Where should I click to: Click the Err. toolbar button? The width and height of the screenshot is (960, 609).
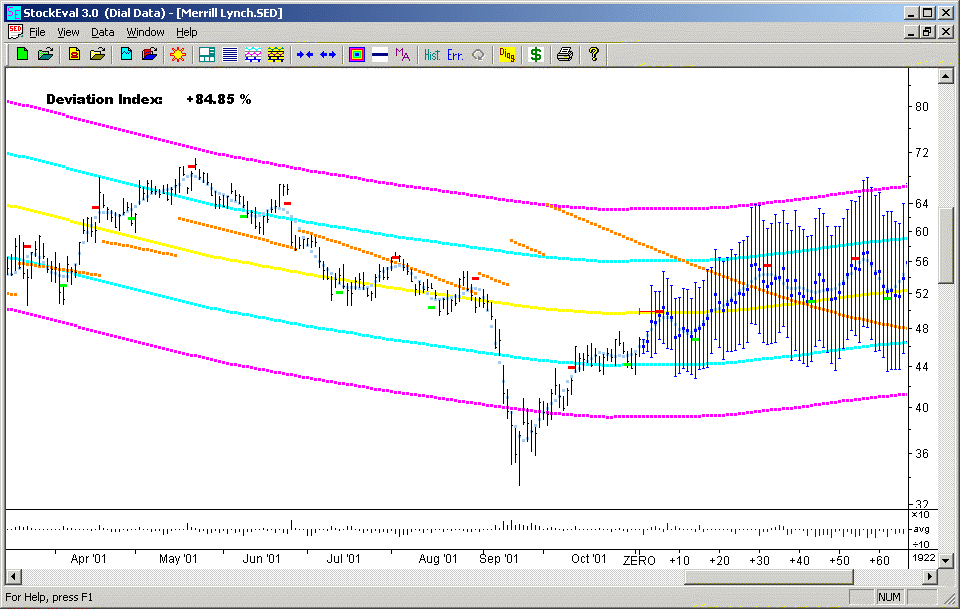pos(455,54)
